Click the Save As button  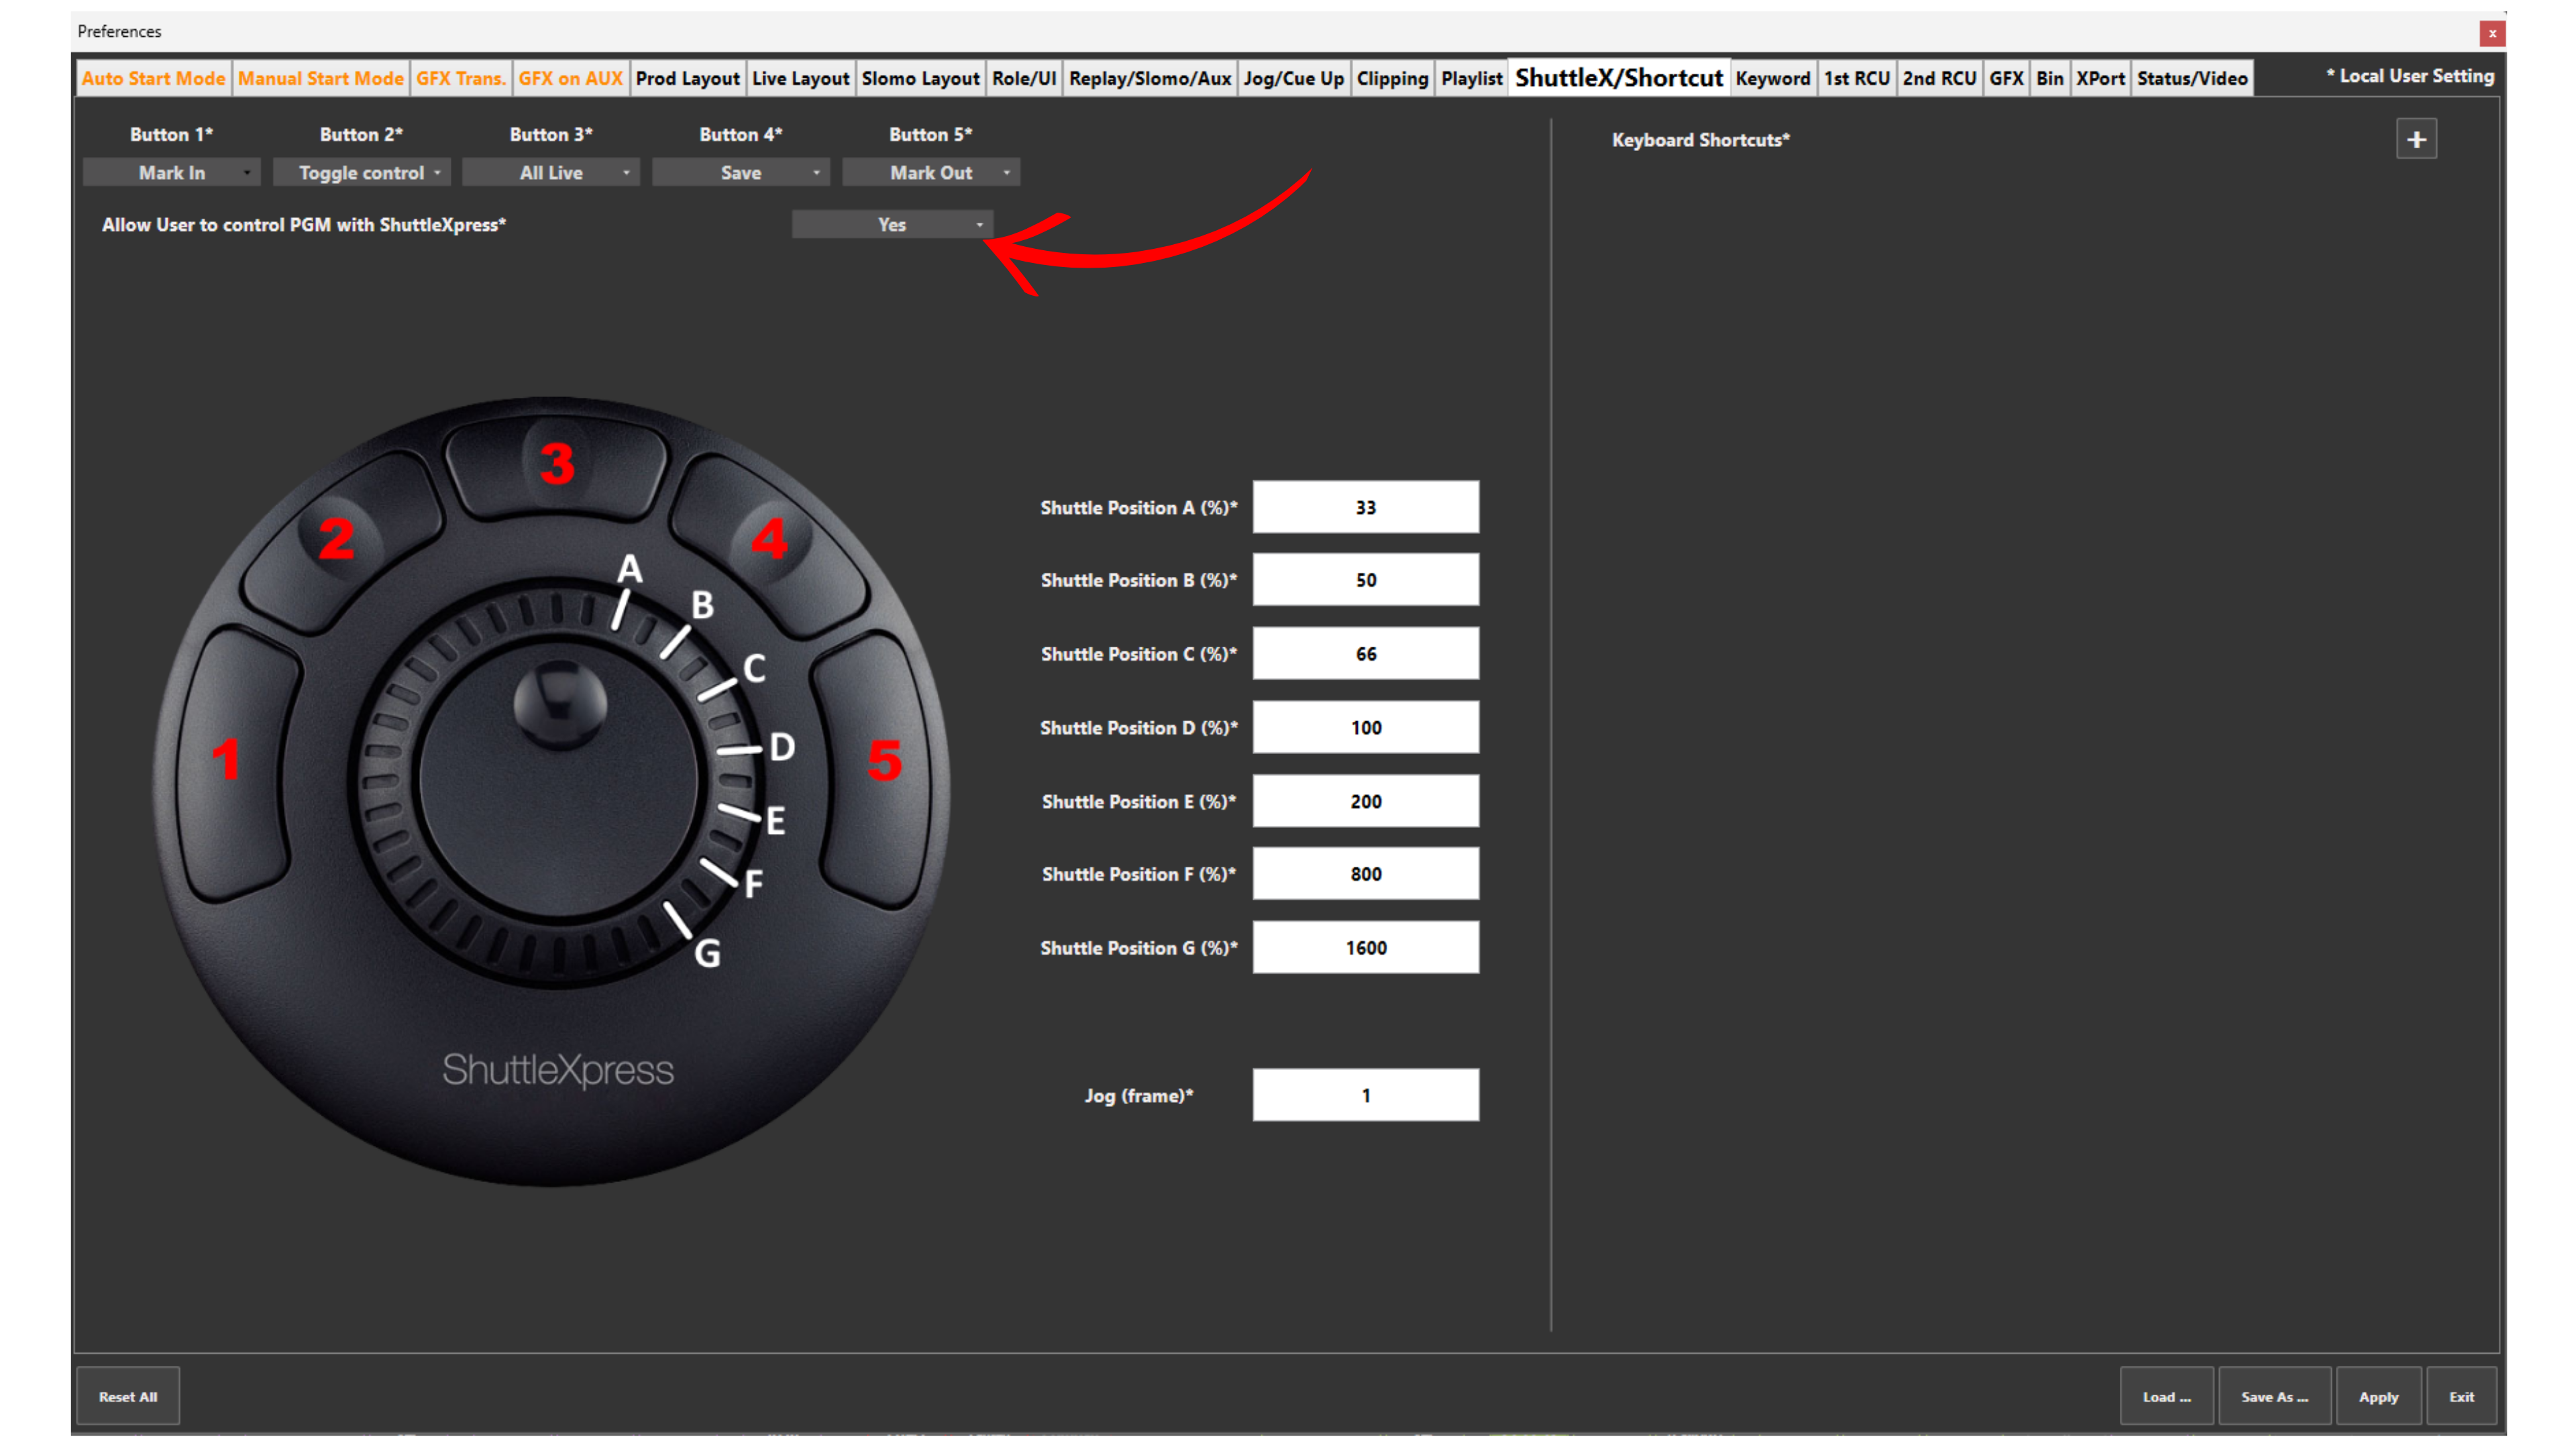(x=2275, y=1397)
